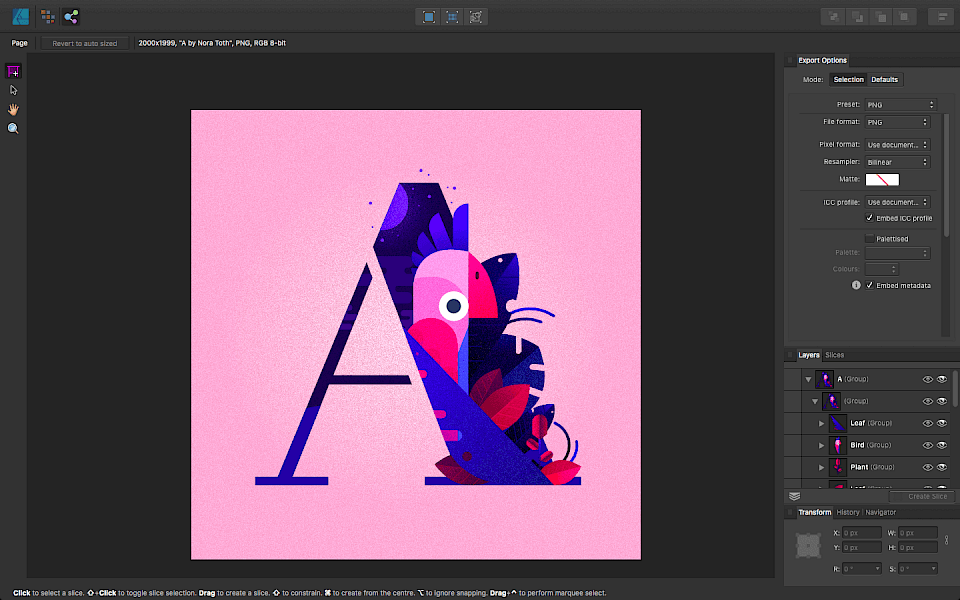Viewport: 960px width, 600px height.
Task: Select the Slice Selection arrow tool
Action: point(13,90)
